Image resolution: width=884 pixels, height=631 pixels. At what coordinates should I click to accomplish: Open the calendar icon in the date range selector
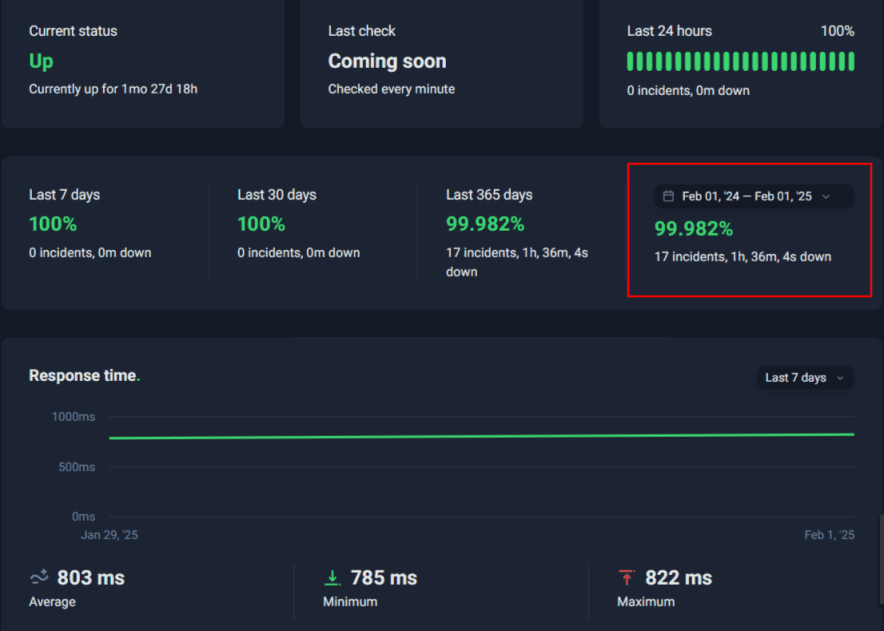(667, 196)
